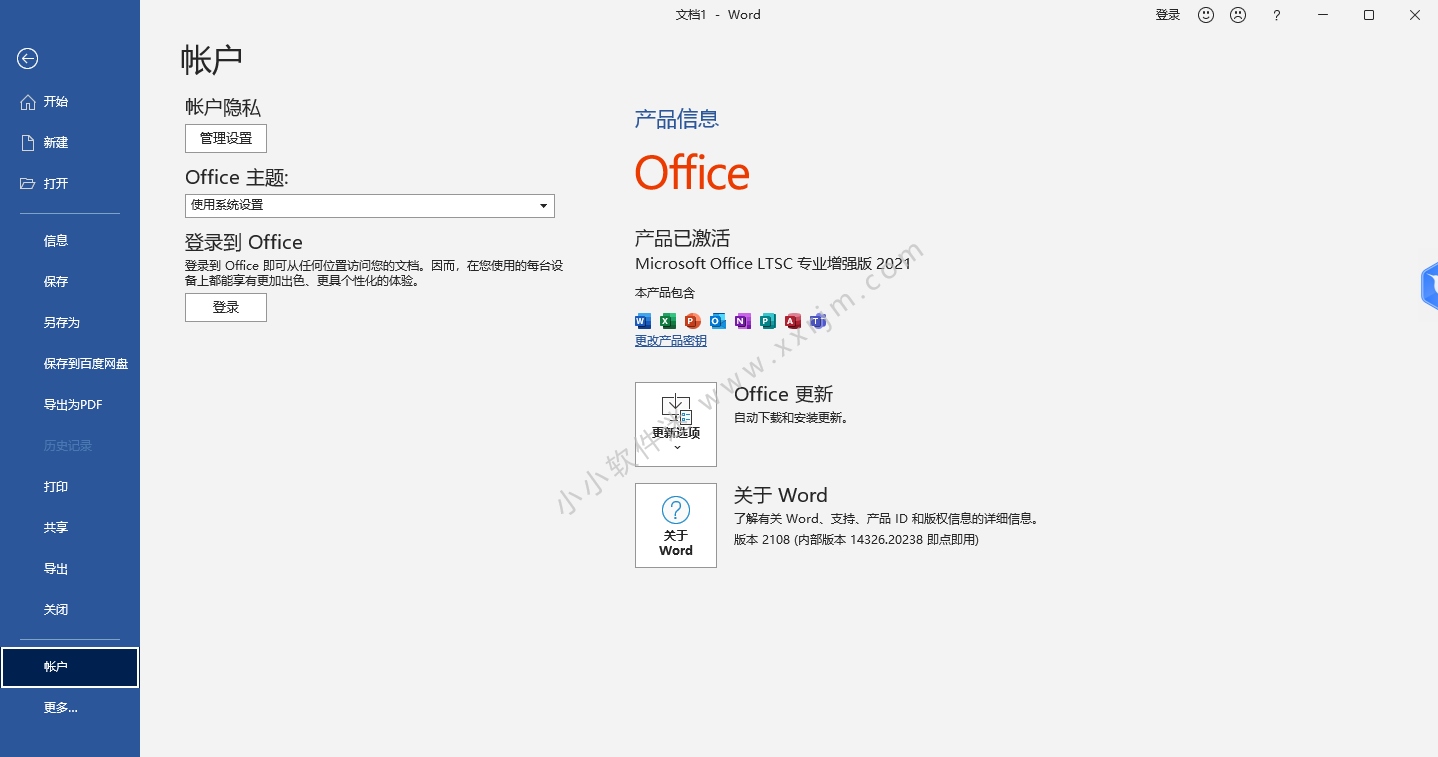Click the Outlook app icon under 本产品包含
1438x757 pixels.
718,321
